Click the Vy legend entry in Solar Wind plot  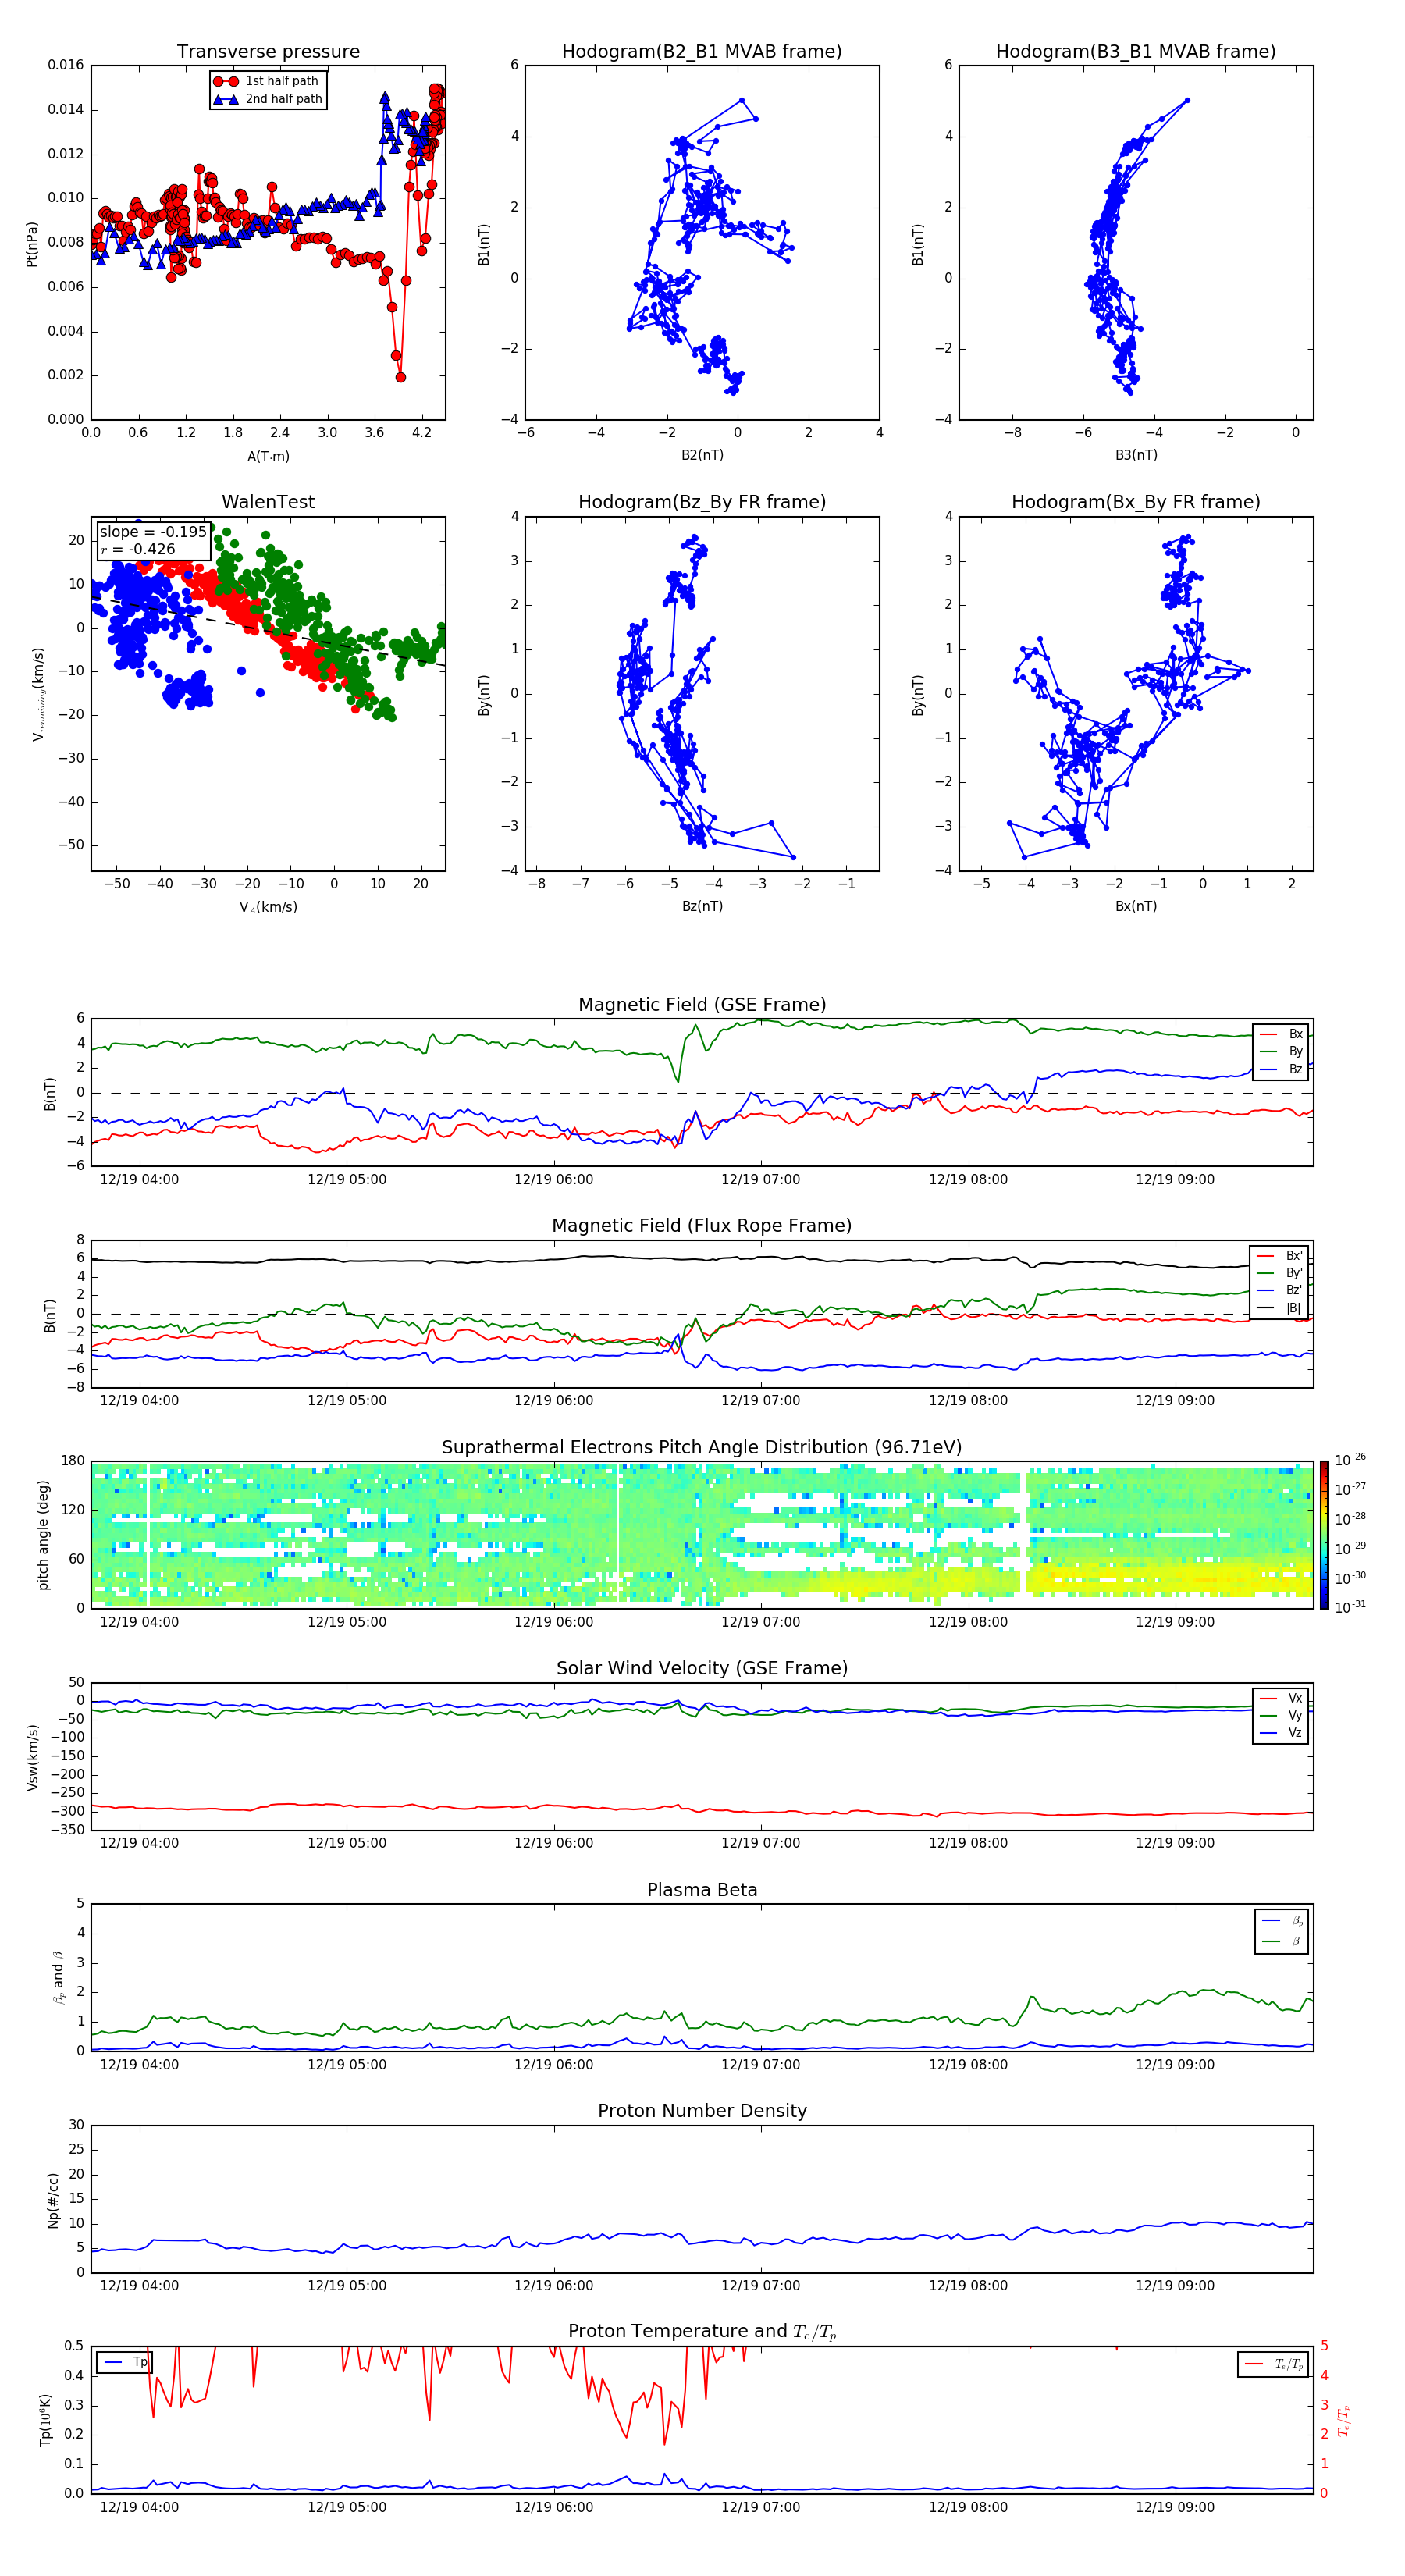1281,1715
